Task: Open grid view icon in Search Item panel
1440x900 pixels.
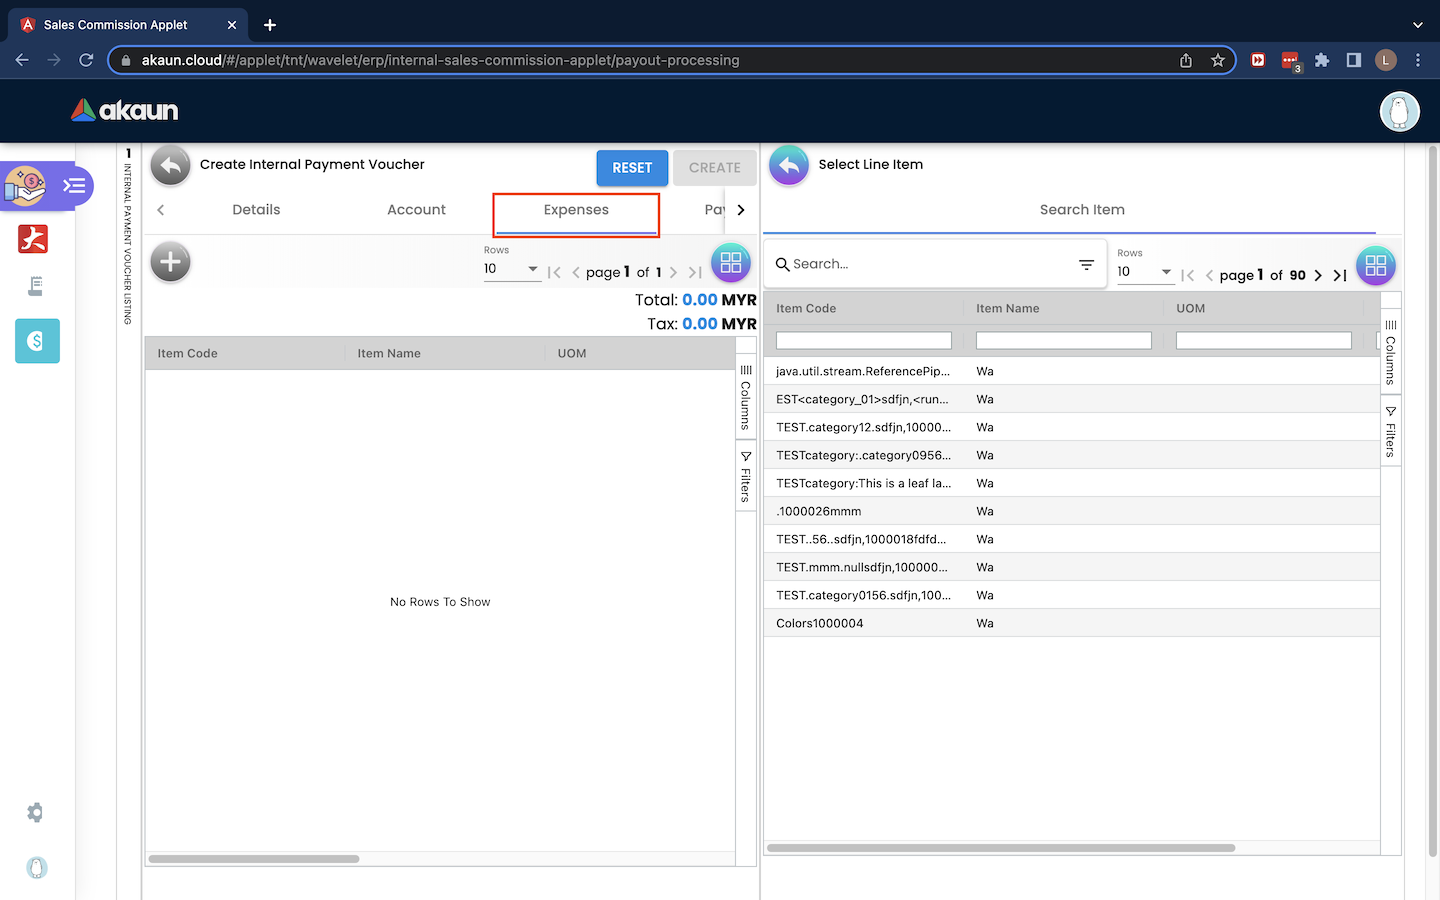Action: point(1376,266)
